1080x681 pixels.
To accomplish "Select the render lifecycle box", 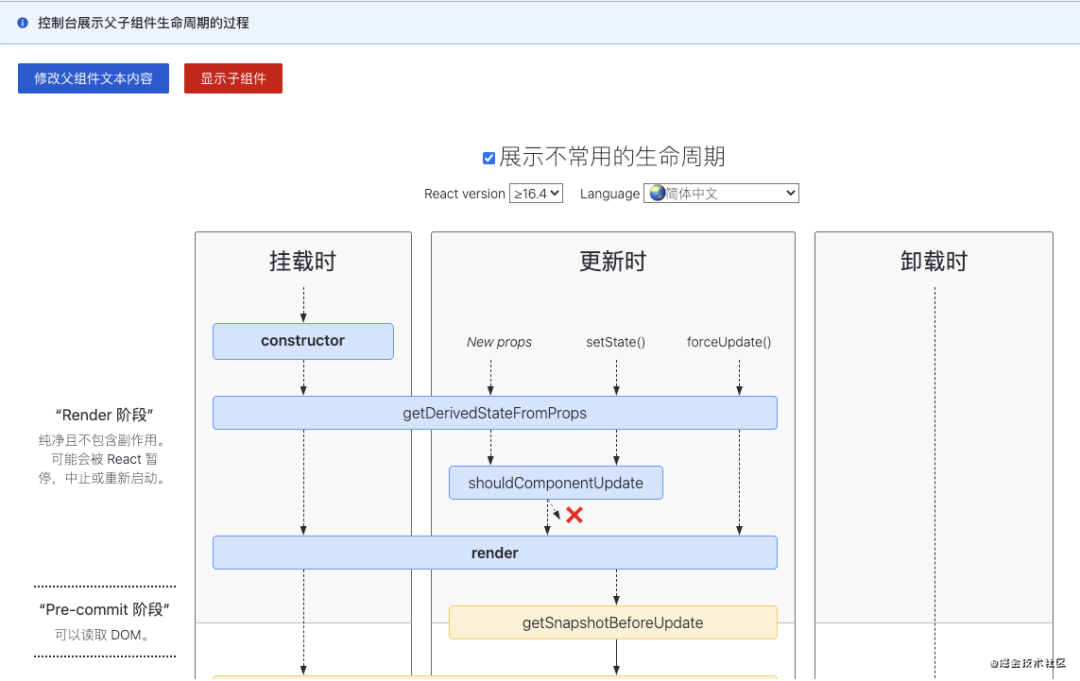I will coord(494,552).
